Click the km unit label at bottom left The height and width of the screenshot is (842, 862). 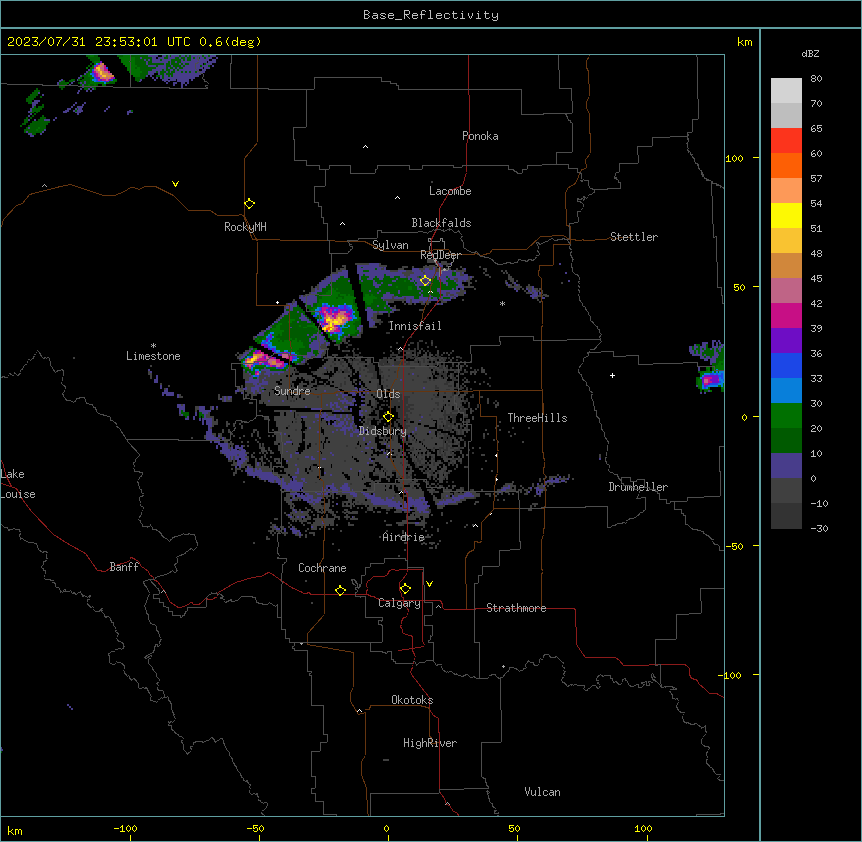pyautogui.click(x=15, y=830)
